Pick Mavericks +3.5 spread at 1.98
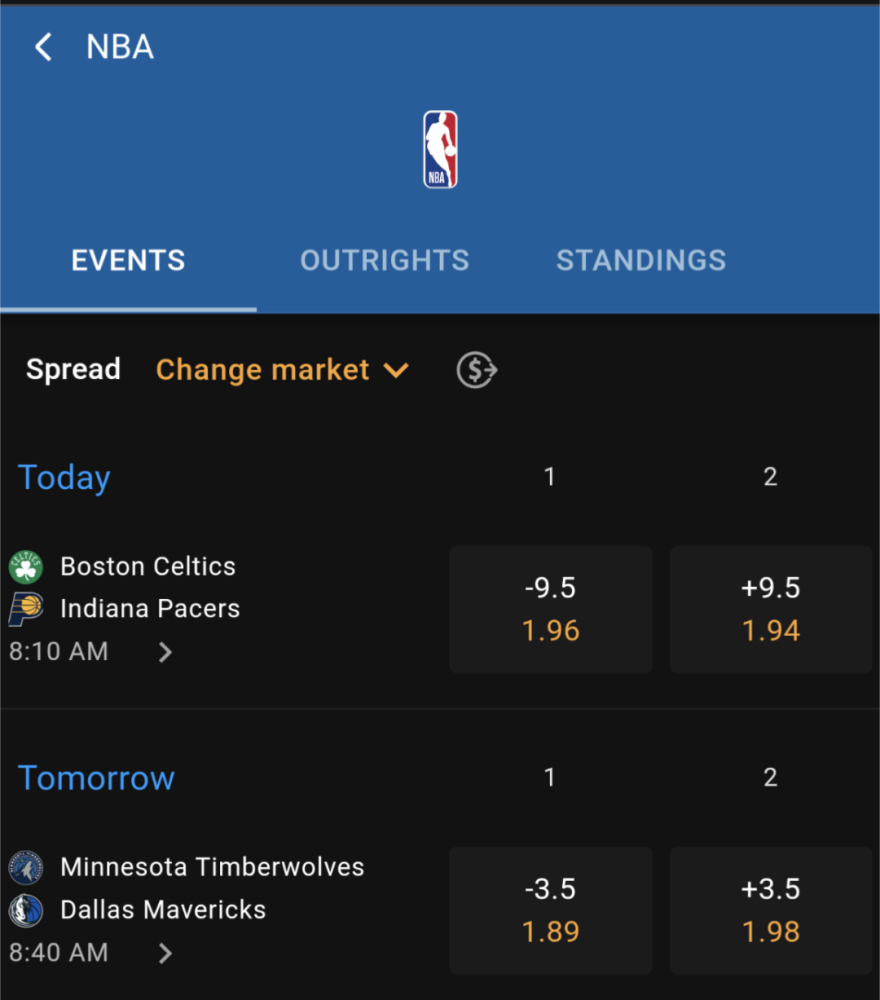880x1000 pixels. (x=770, y=910)
